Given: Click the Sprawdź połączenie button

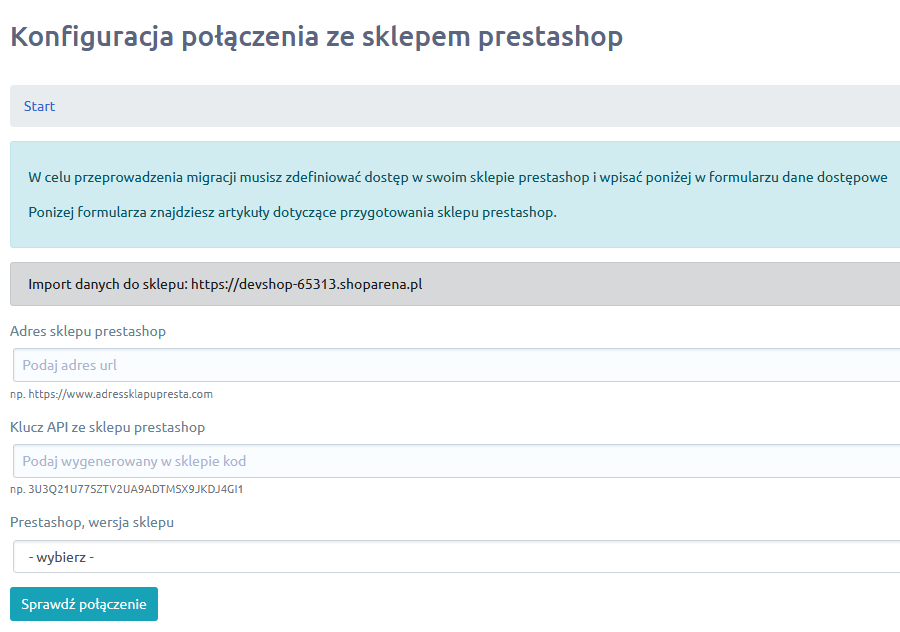Looking at the screenshot, I should [x=84, y=604].
